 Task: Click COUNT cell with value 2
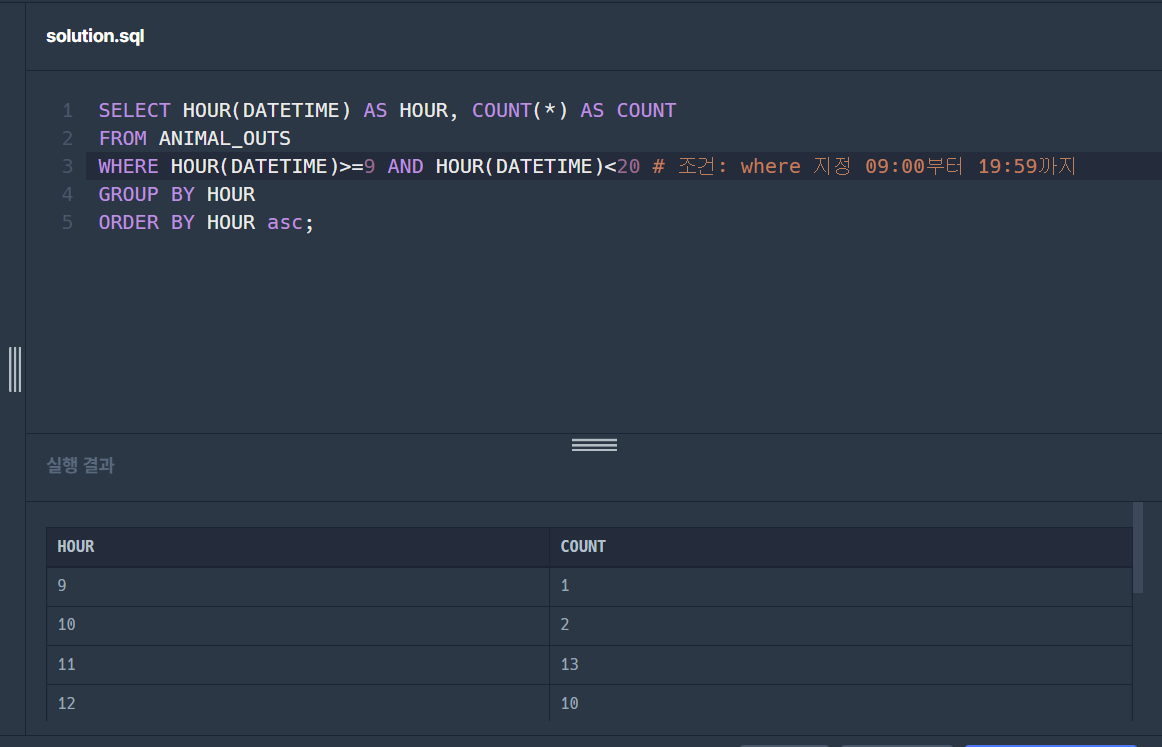(840, 625)
